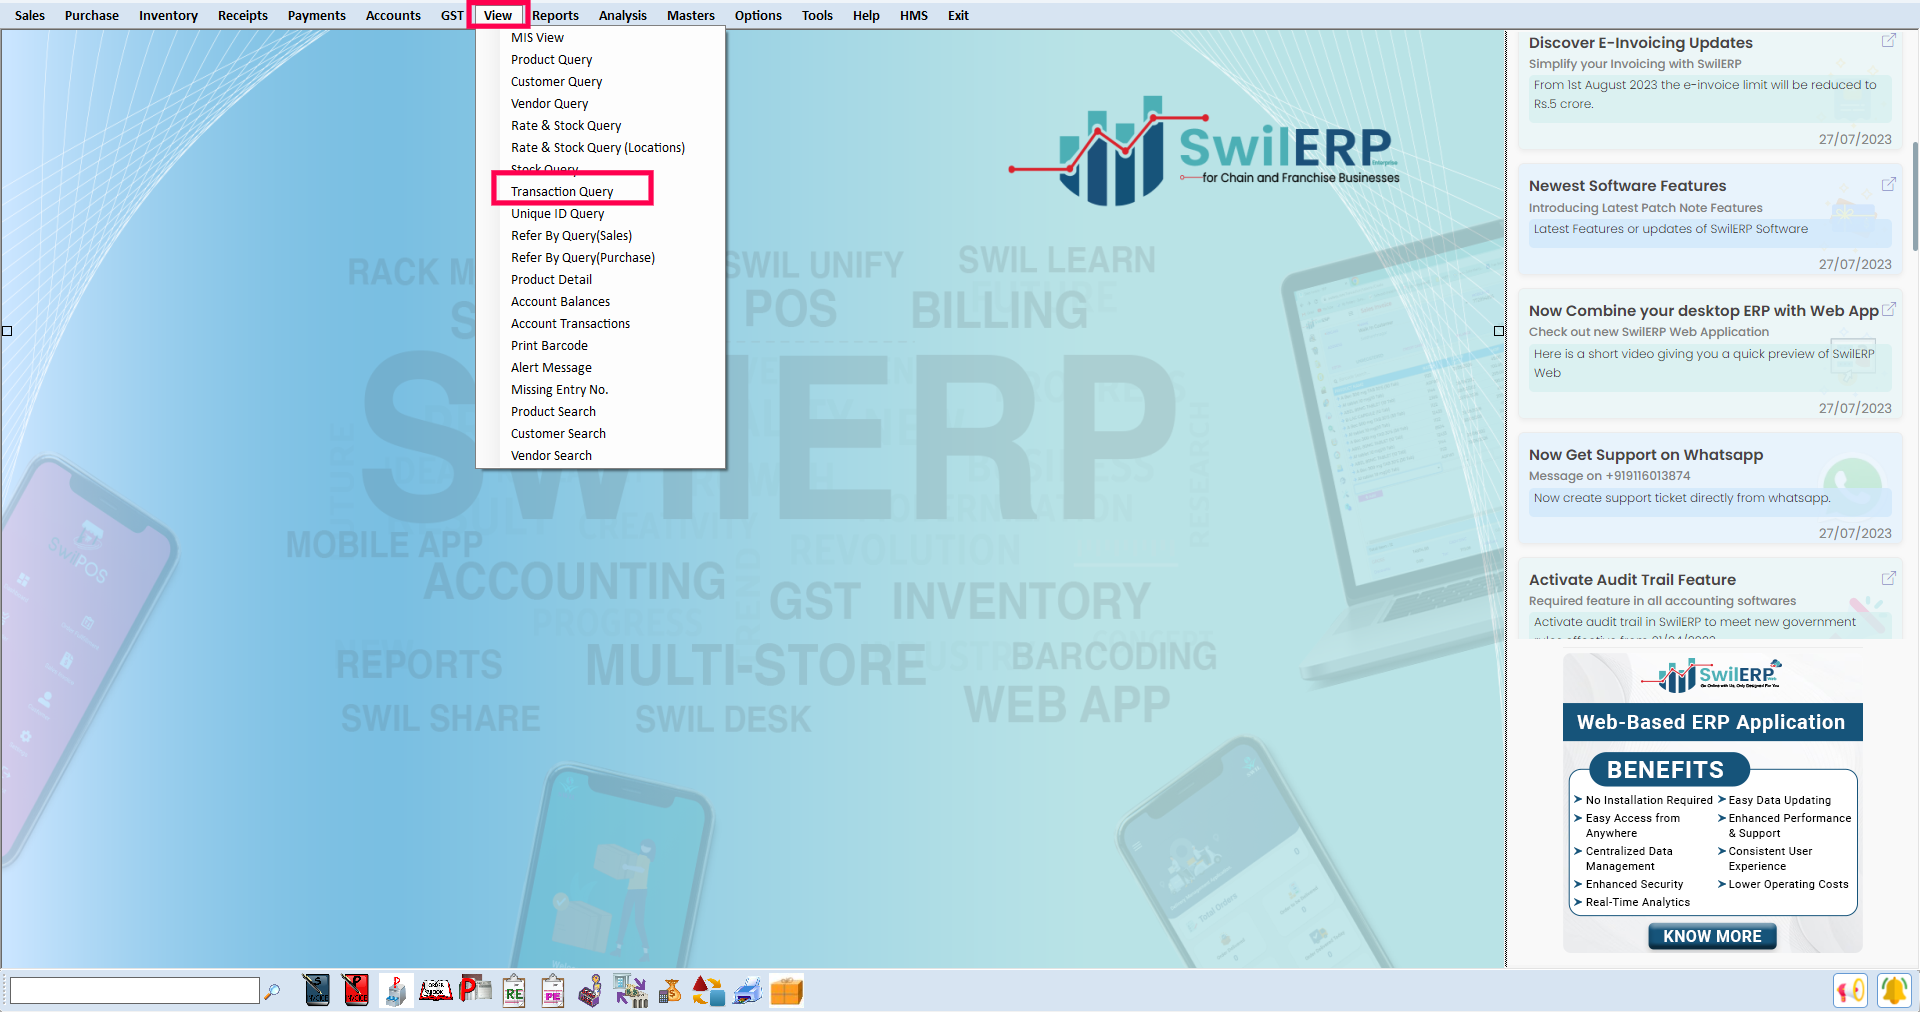Open the Help menu
Image resolution: width=1920 pixels, height=1012 pixels.
(866, 15)
